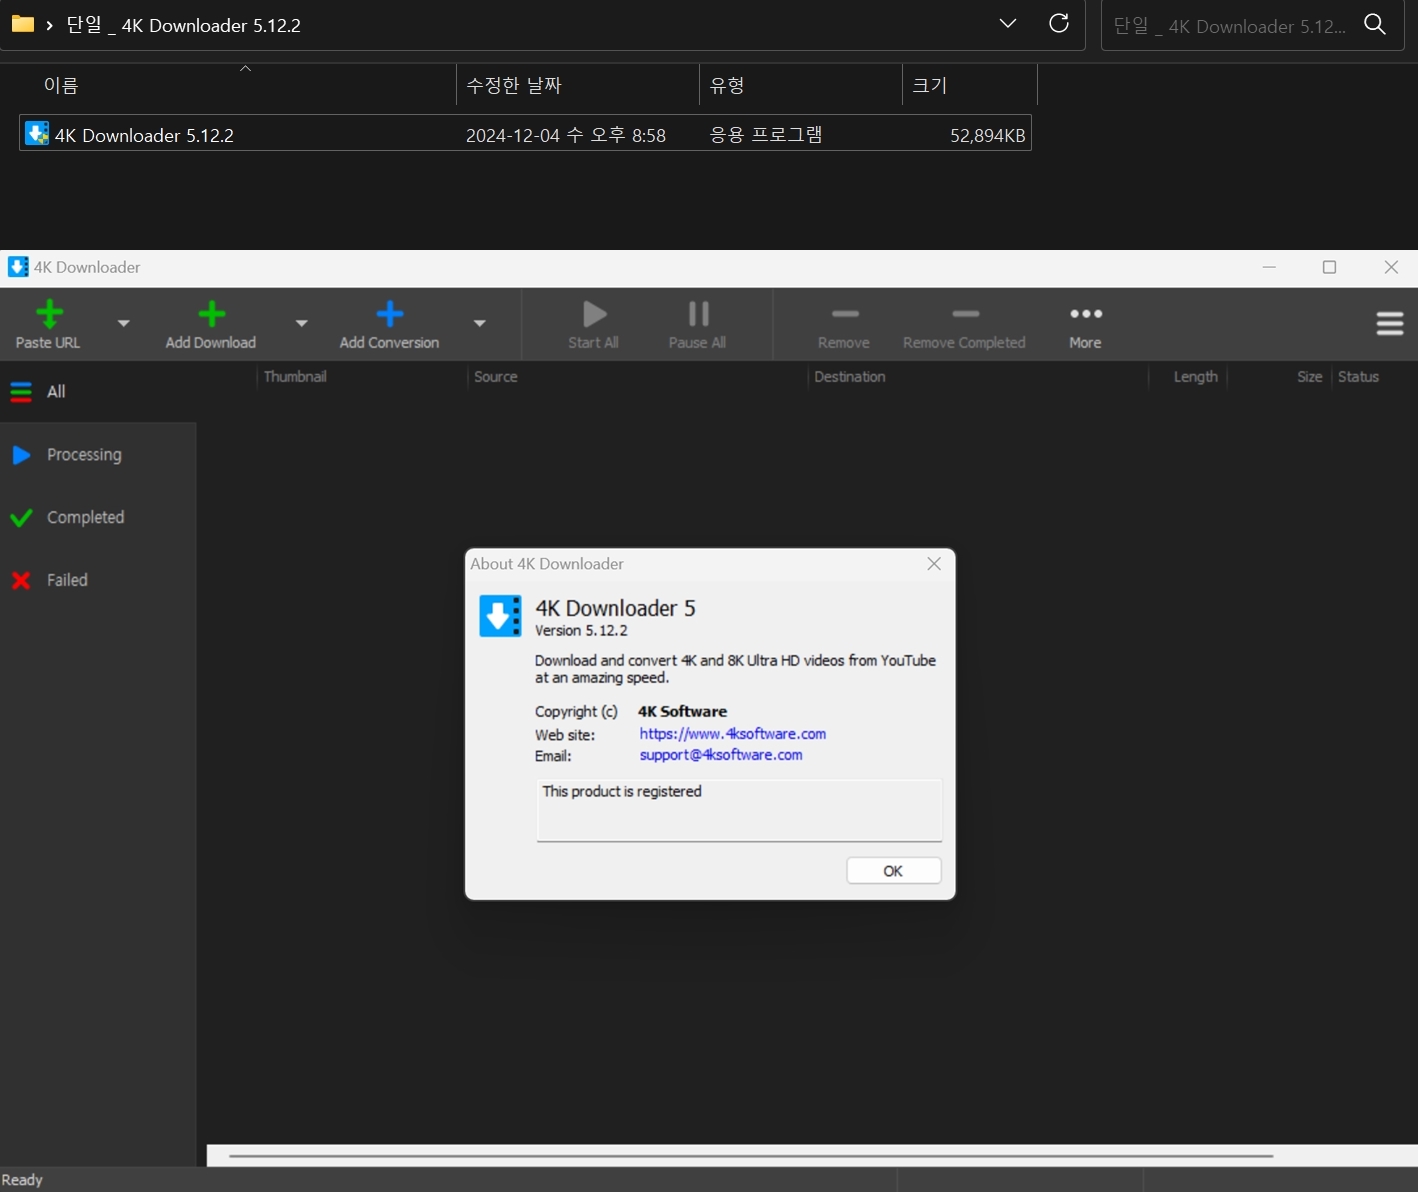This screenshot has height=1192, width=1418.
Task: Click the Paste URL green plus icon
Action: [49, 314]
